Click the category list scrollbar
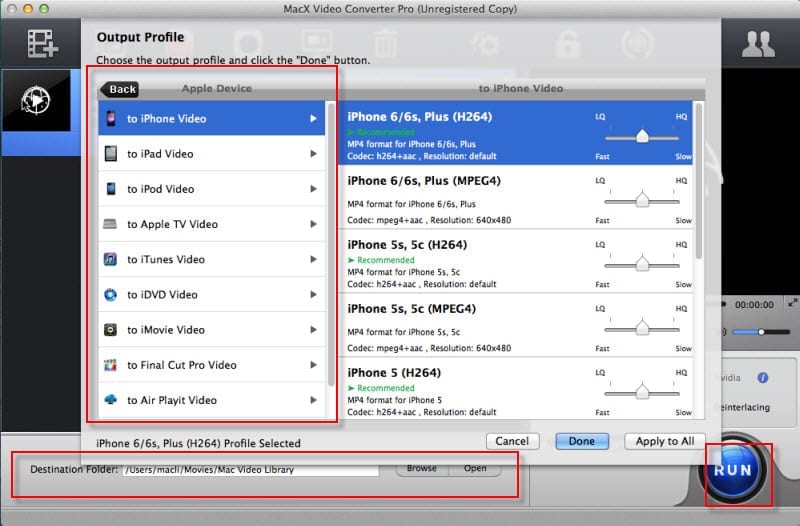The width and height of the screenshot is (800, 526). (331, 245)
